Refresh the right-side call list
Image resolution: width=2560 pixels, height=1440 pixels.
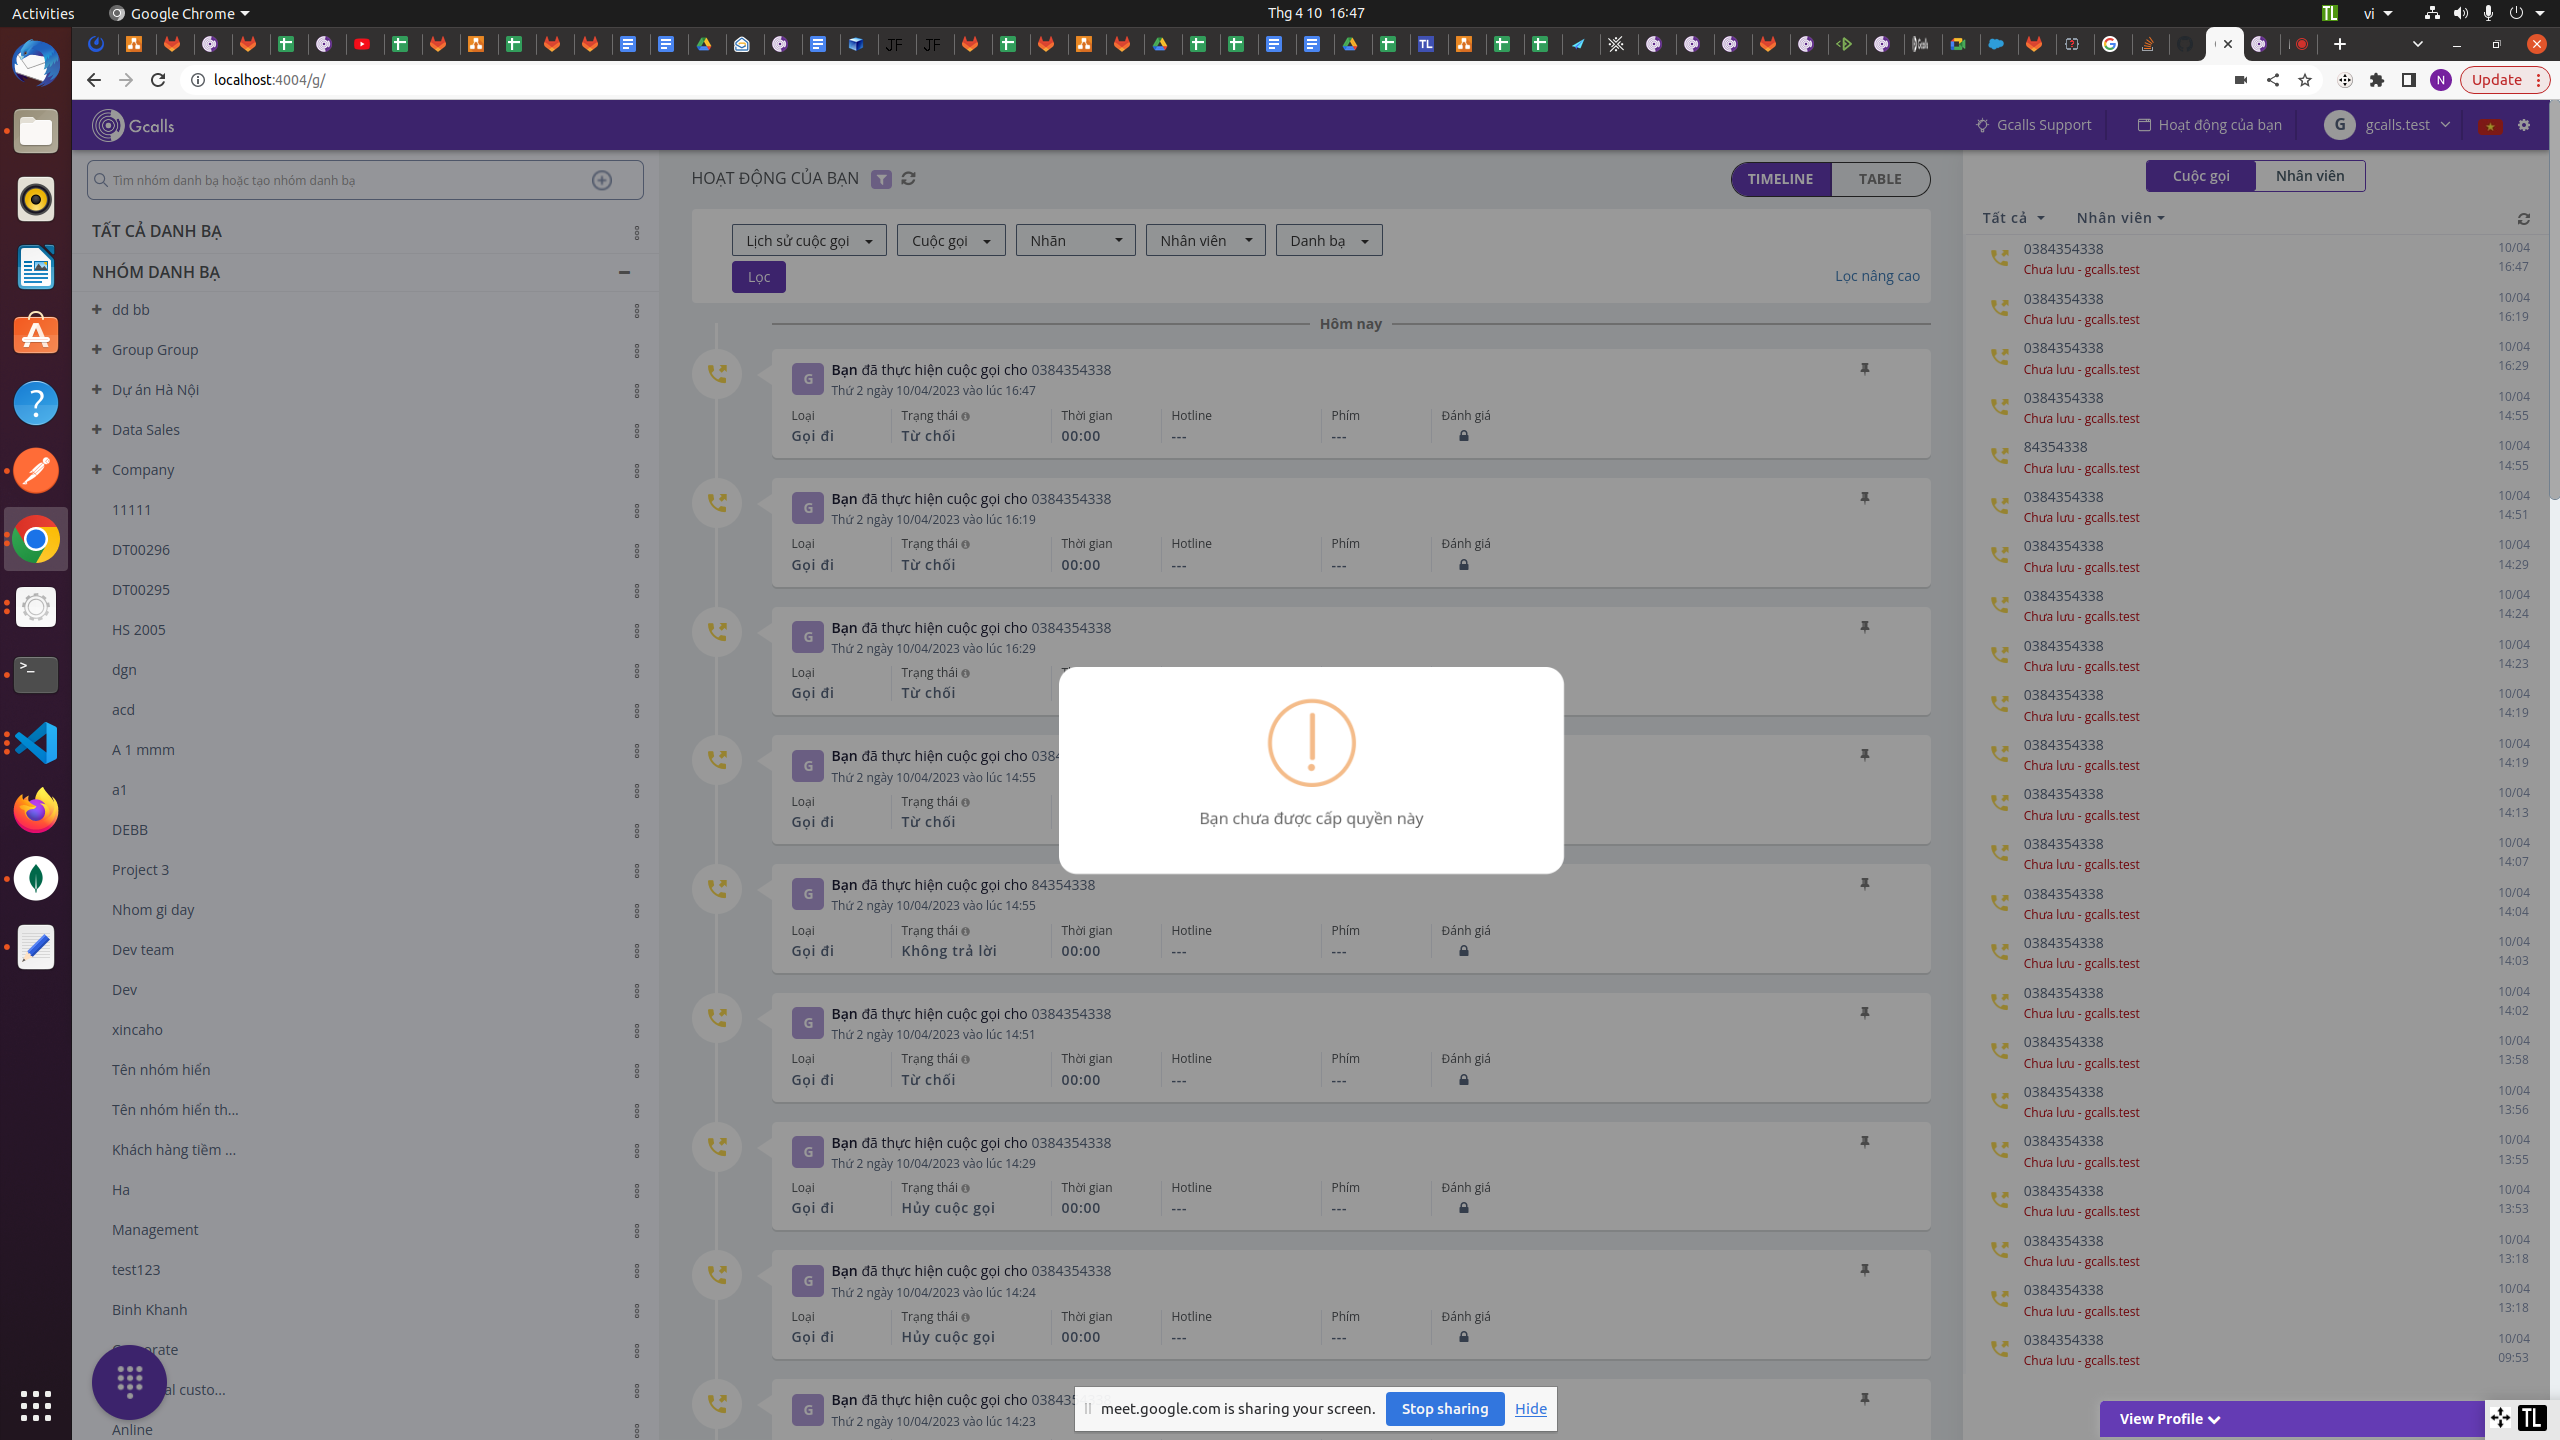pyautogui.click(x=2523, y=219)
